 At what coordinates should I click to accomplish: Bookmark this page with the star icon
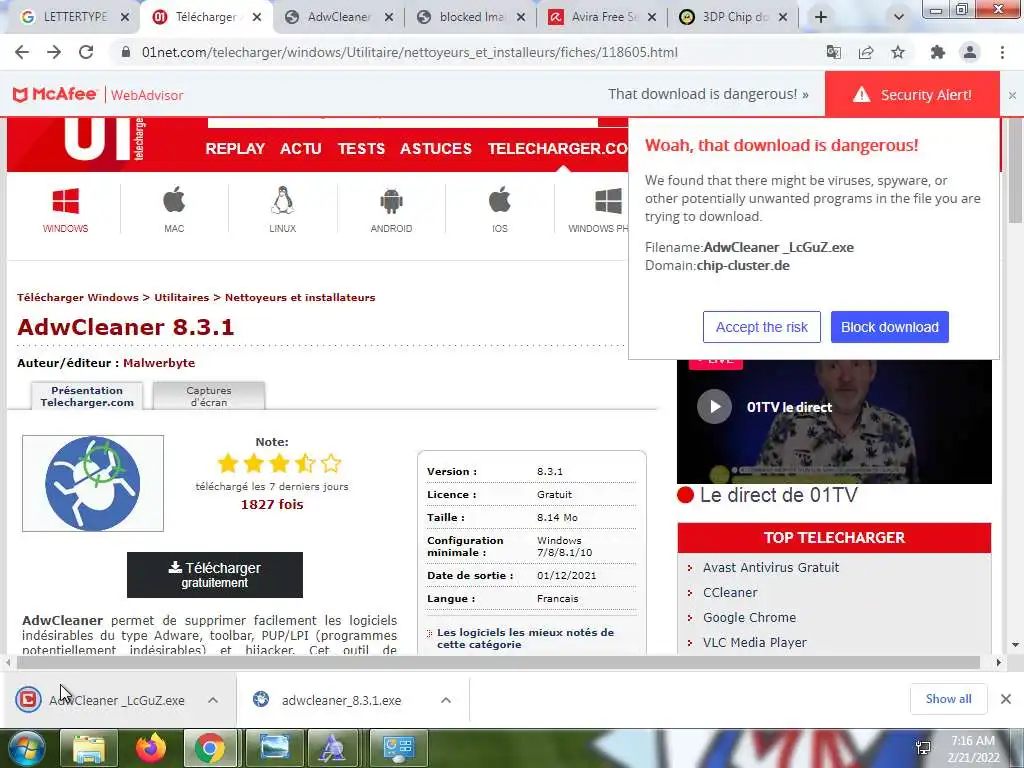tap(898, 52)
